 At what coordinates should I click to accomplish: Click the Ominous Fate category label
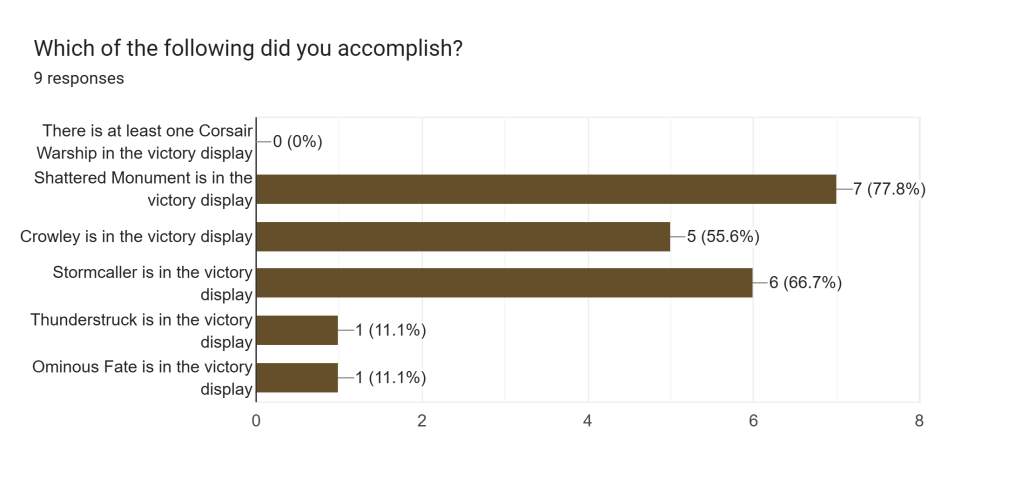[x=142, y=377]
